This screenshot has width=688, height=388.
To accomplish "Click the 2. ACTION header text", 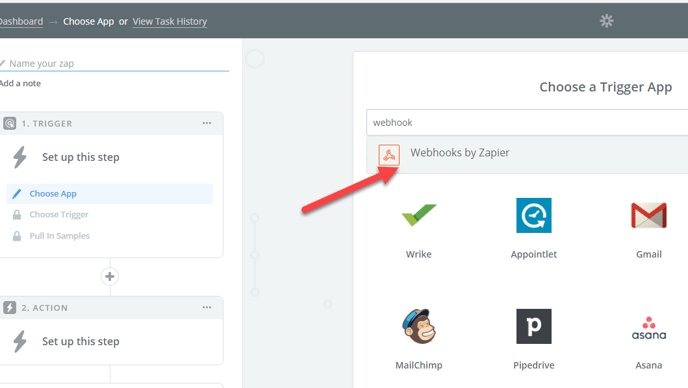I will point(45,308).
